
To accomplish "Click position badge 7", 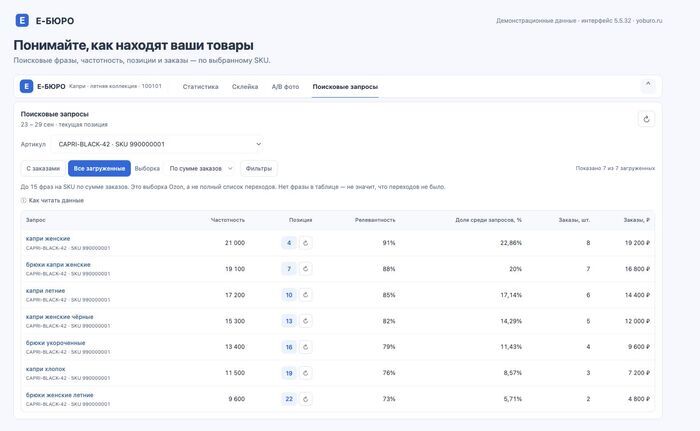I will pyautogui.click(x=289, y=269).
